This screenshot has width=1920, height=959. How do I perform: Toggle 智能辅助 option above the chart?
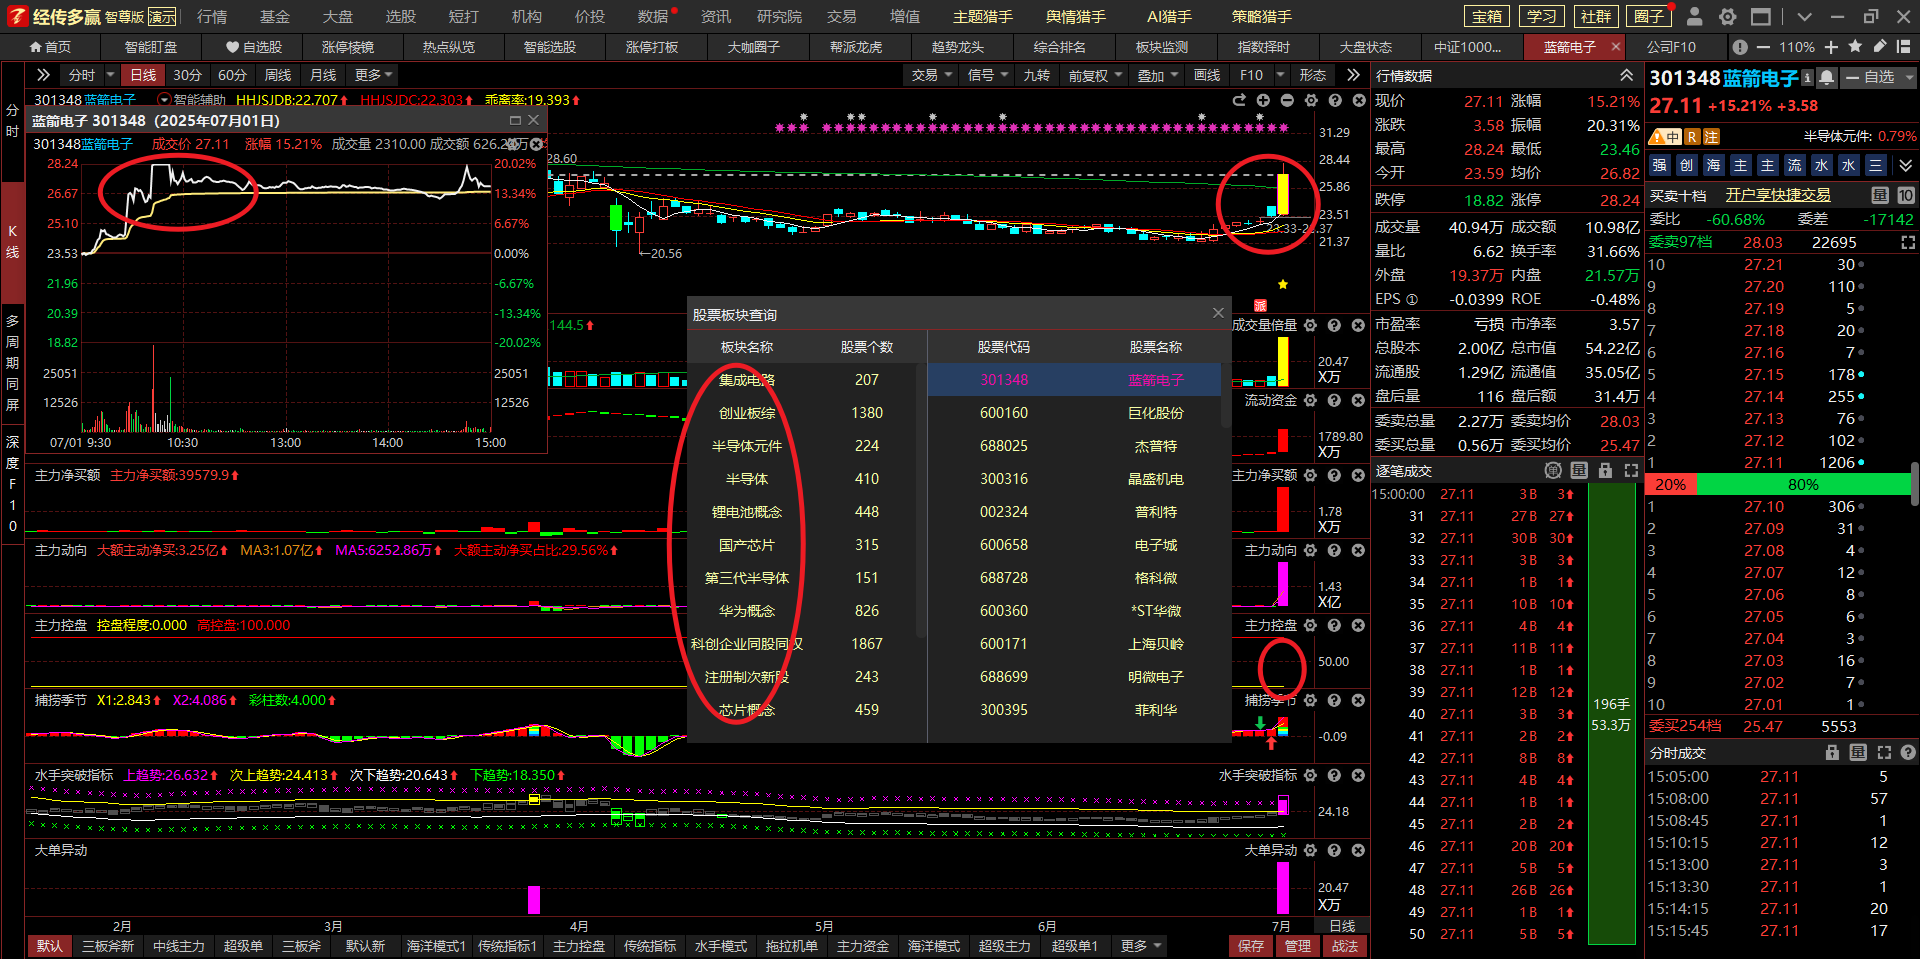click(191, 100)
